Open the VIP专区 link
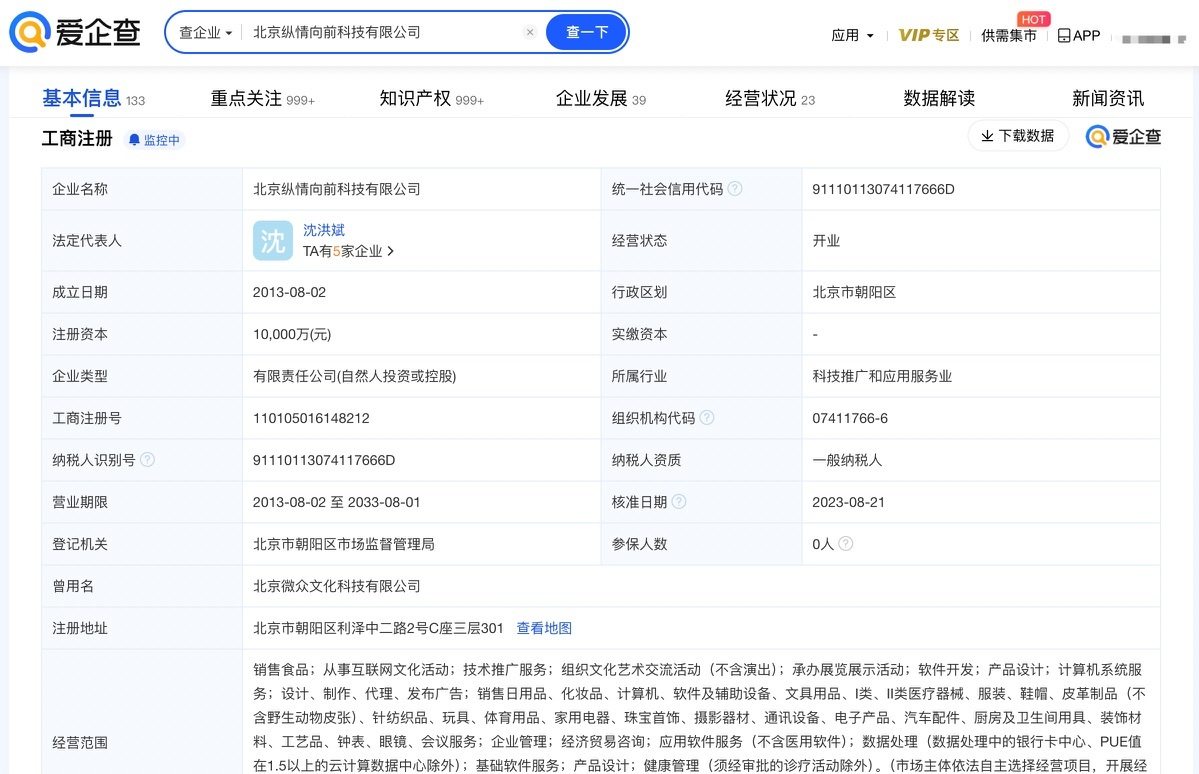This screenshot has height=774, width=1199. [x=928, y=35]
